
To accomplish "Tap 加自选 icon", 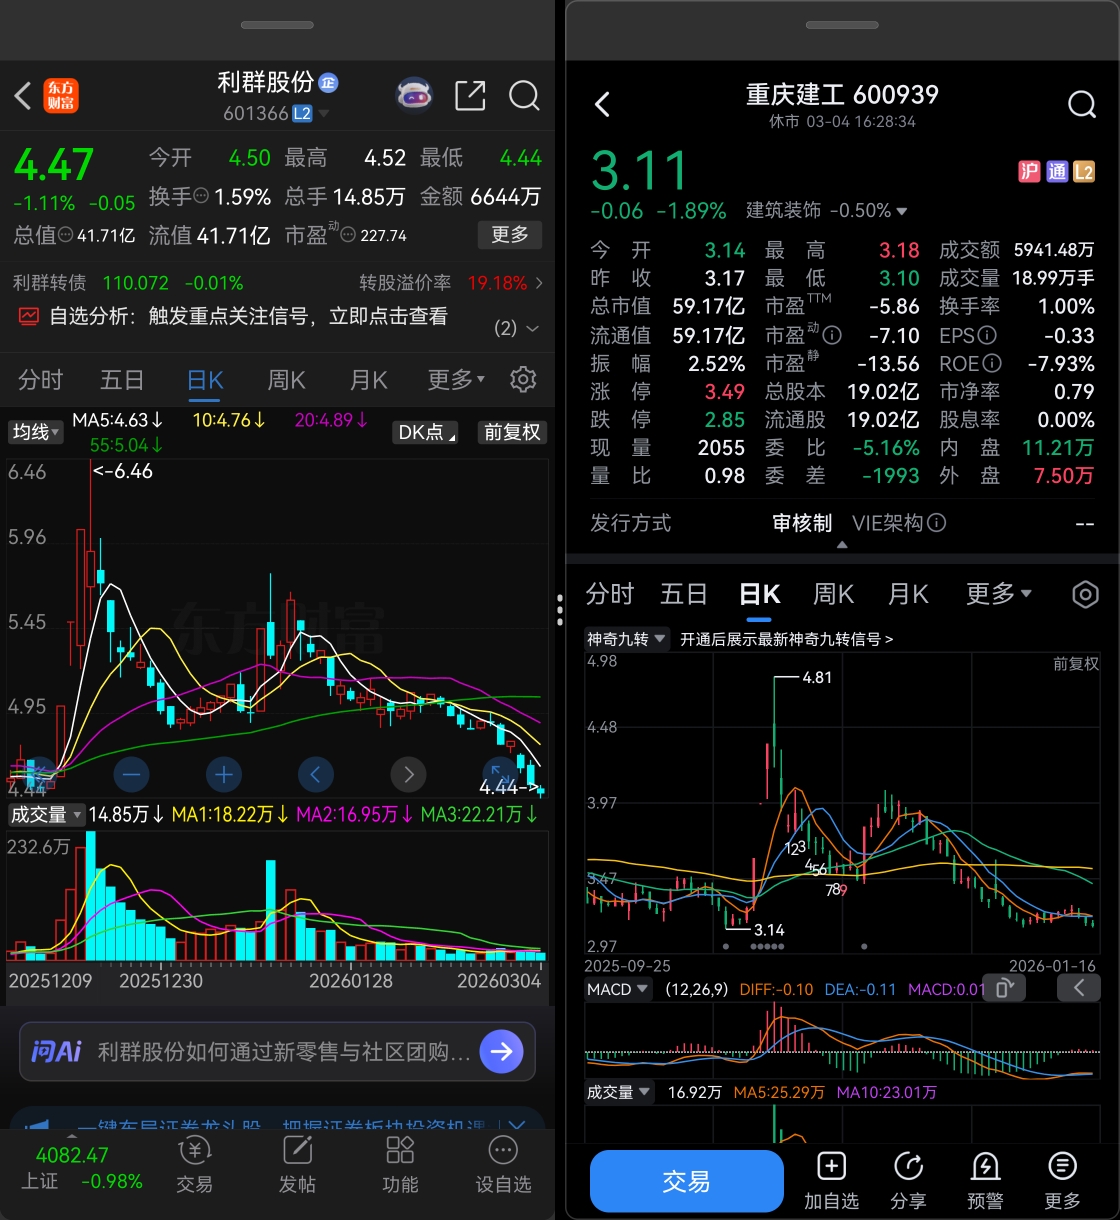I will (x=831, y=1180).
